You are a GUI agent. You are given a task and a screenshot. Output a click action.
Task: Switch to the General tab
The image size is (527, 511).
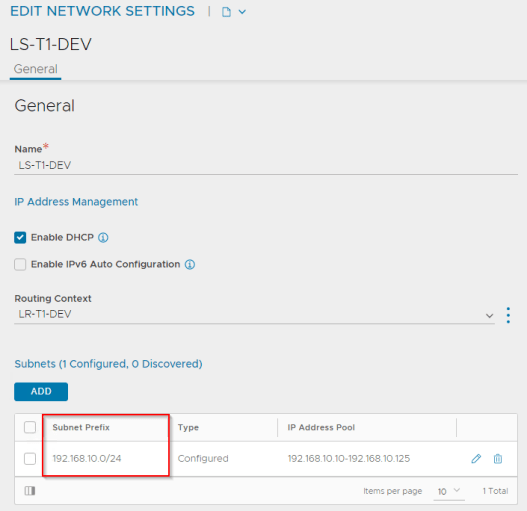(36, 69)
